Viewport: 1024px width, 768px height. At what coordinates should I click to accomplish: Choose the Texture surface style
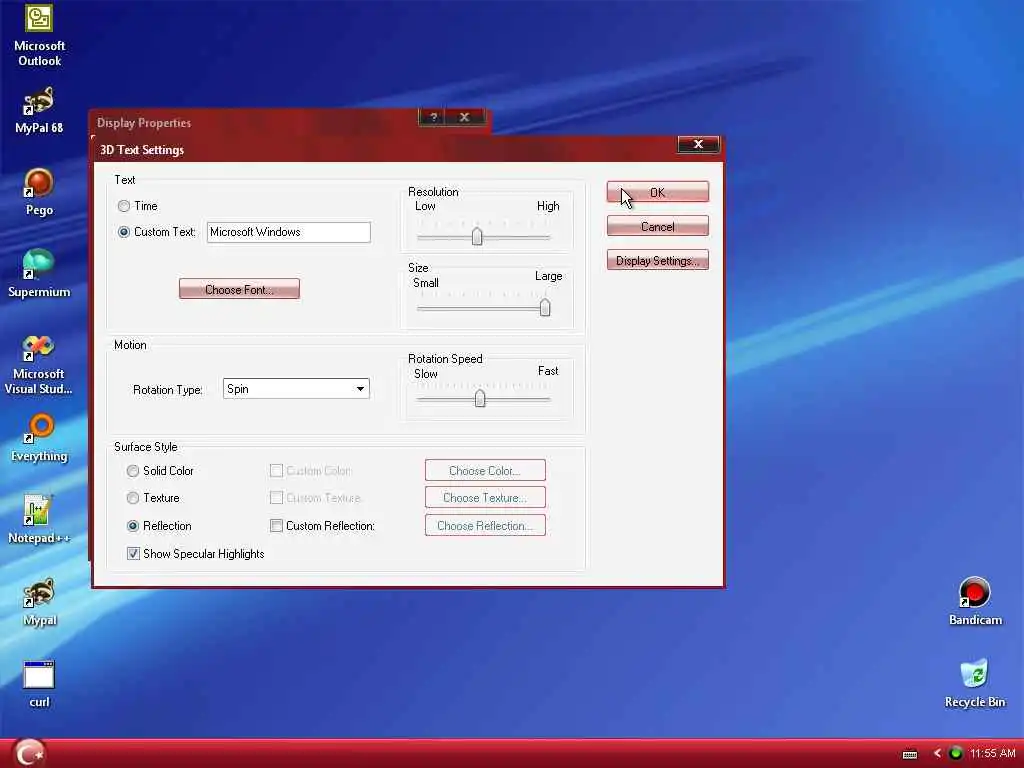[133, 498]
